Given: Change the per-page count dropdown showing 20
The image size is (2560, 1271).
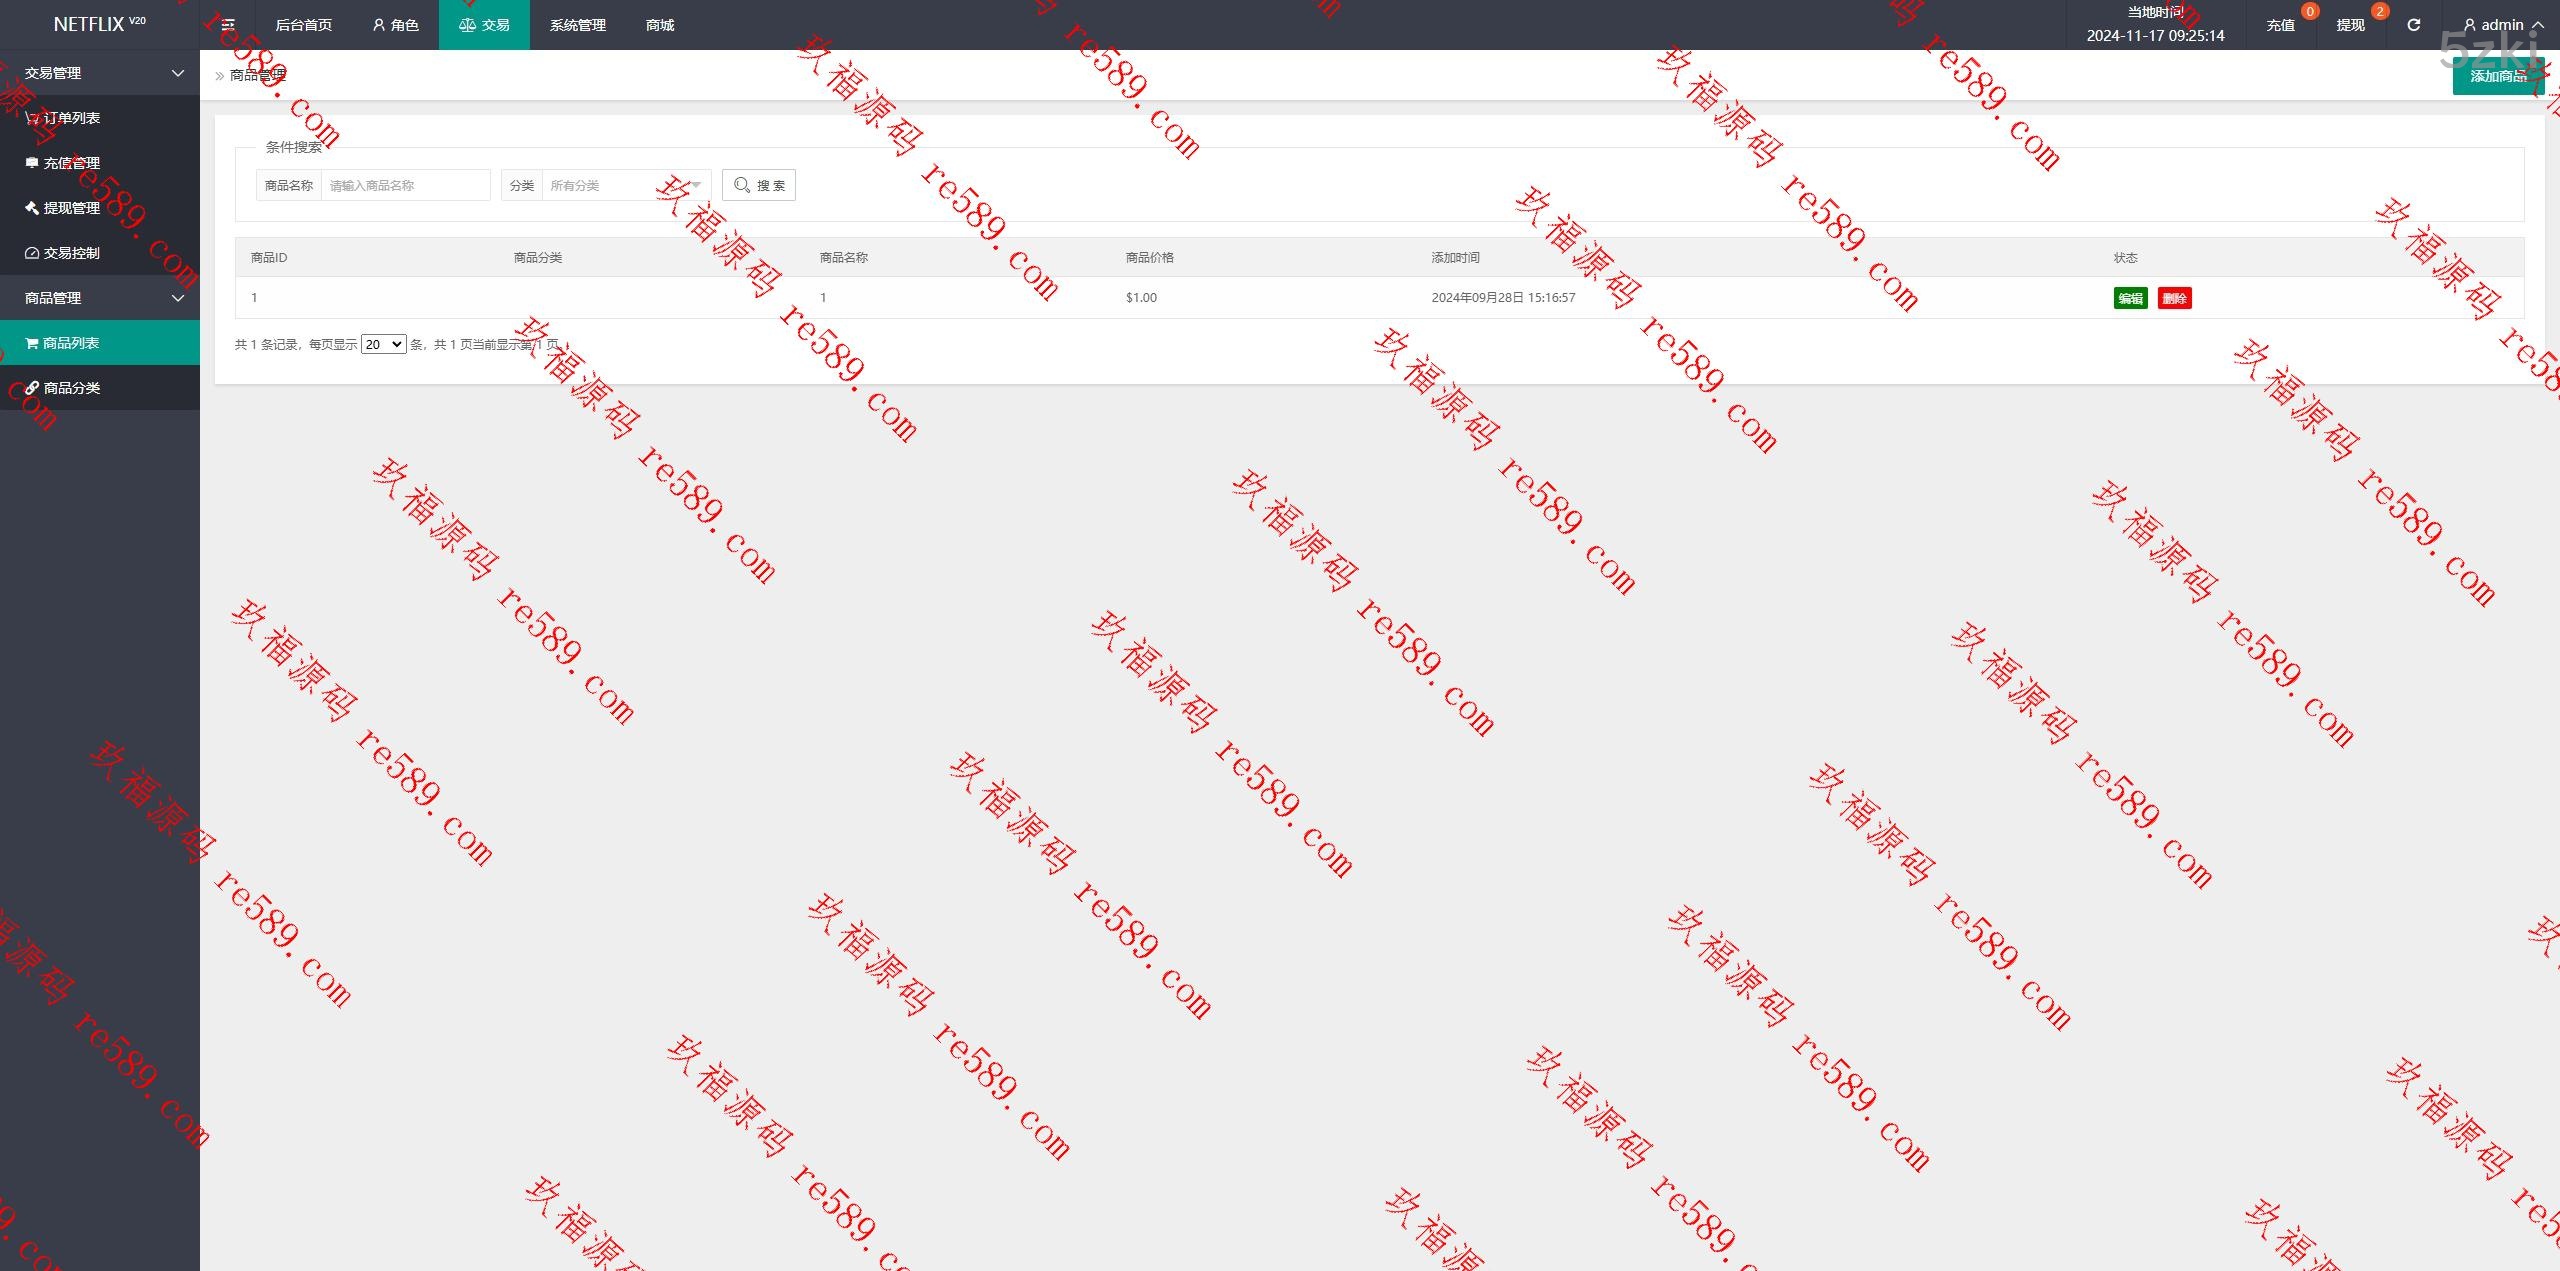Looking at the screenshot, I should [x=383, y=344].
